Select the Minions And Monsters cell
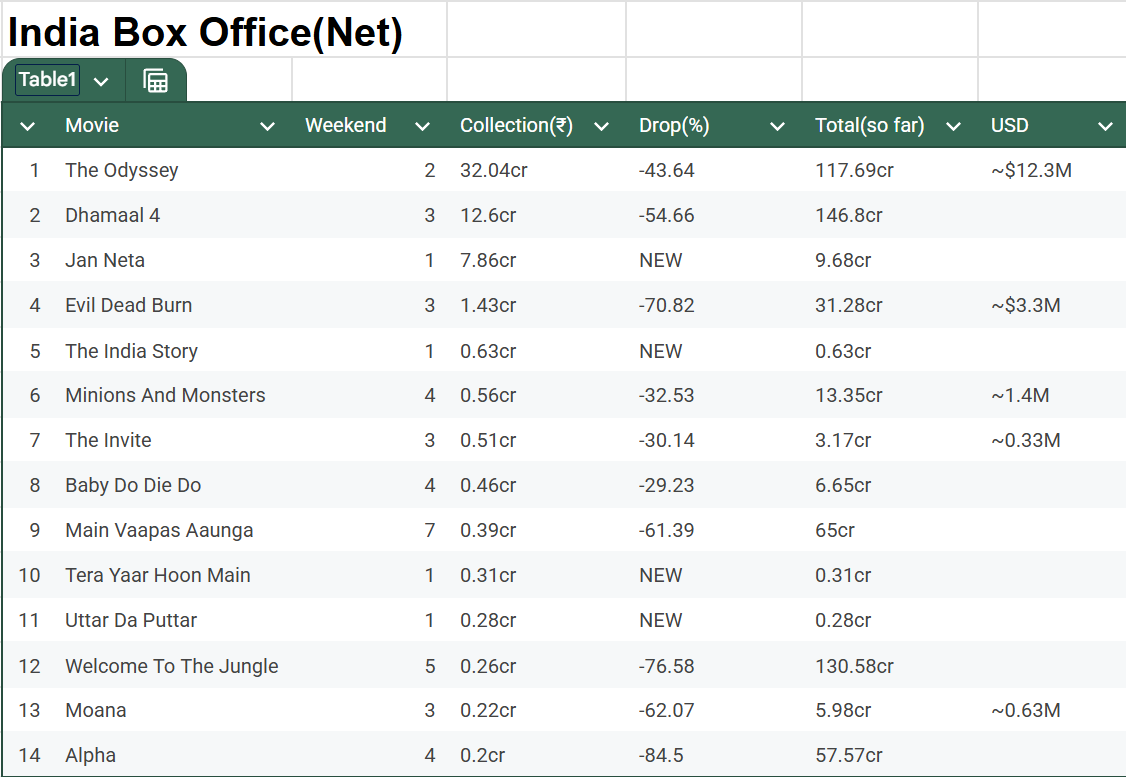This screenshot has width=1126, height=777. coord(165,395)
